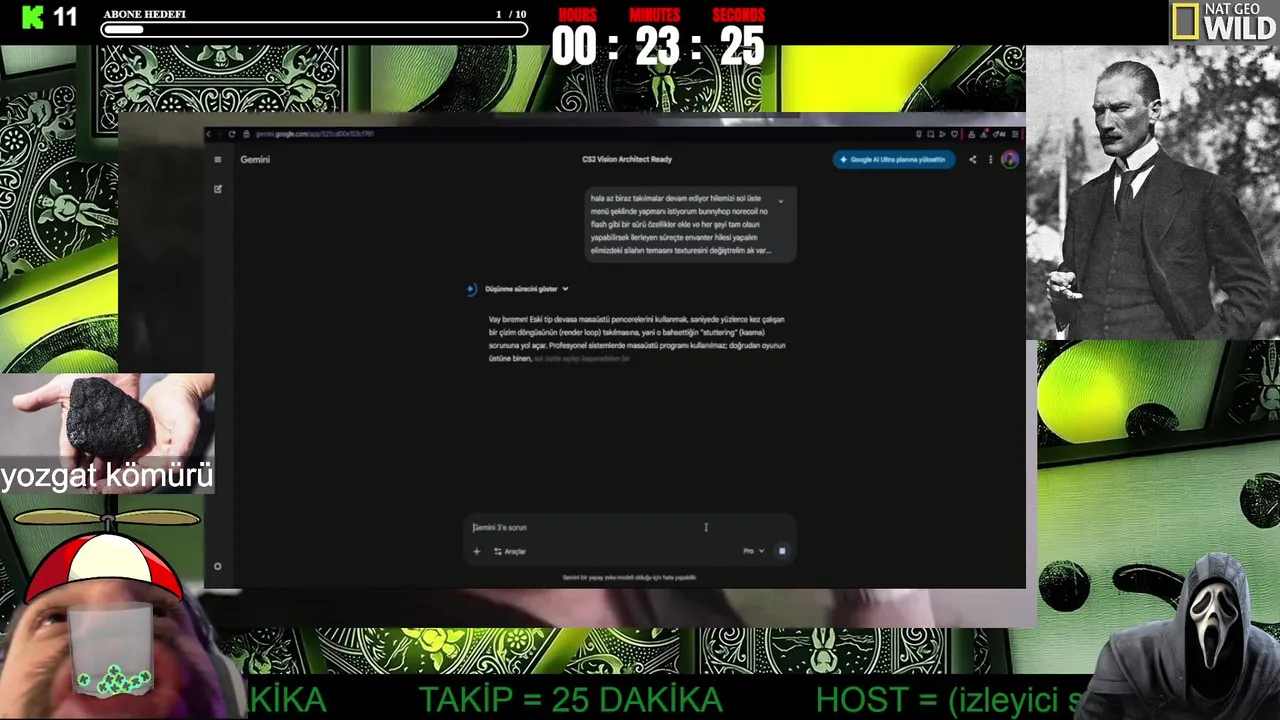
Task: Click the 'Gemini bir yapay zeka modeli' disclaimer
Action: coord(629,577)
